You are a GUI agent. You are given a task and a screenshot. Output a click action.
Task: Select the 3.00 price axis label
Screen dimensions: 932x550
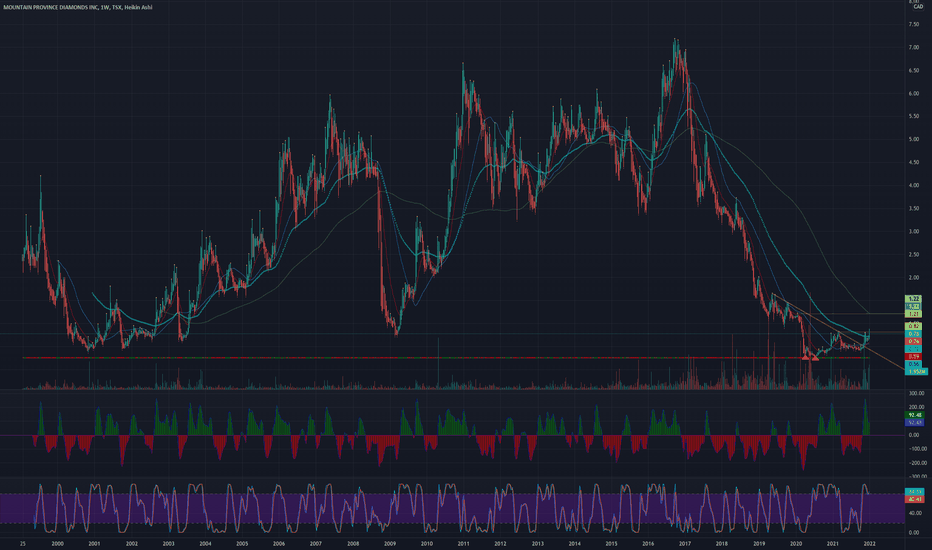click(x=913, y=232)
